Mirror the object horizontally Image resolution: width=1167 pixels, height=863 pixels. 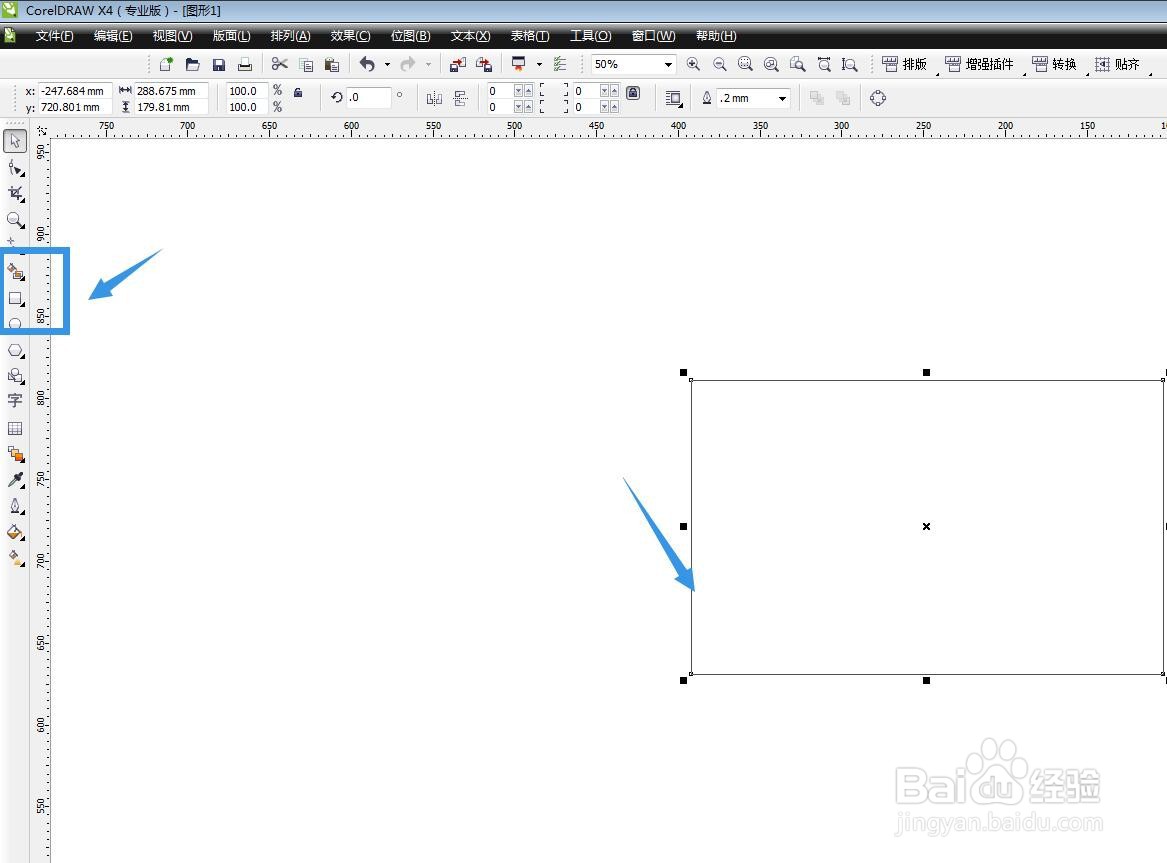pyautogui.click(x=434, y=98)
